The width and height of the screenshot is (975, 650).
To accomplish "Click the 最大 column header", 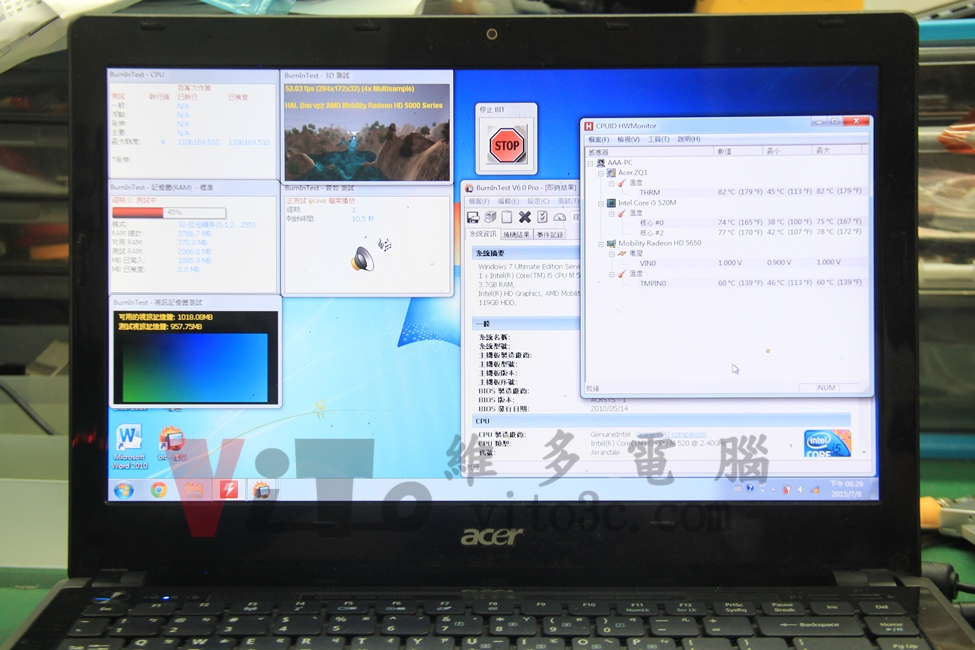I will pos(837,150).
